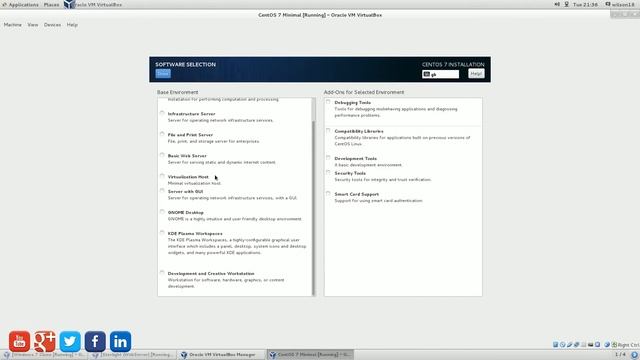Open the View menu
This screenshot has width=640, height=360.
pyautogui.click(x=33, y=25)
